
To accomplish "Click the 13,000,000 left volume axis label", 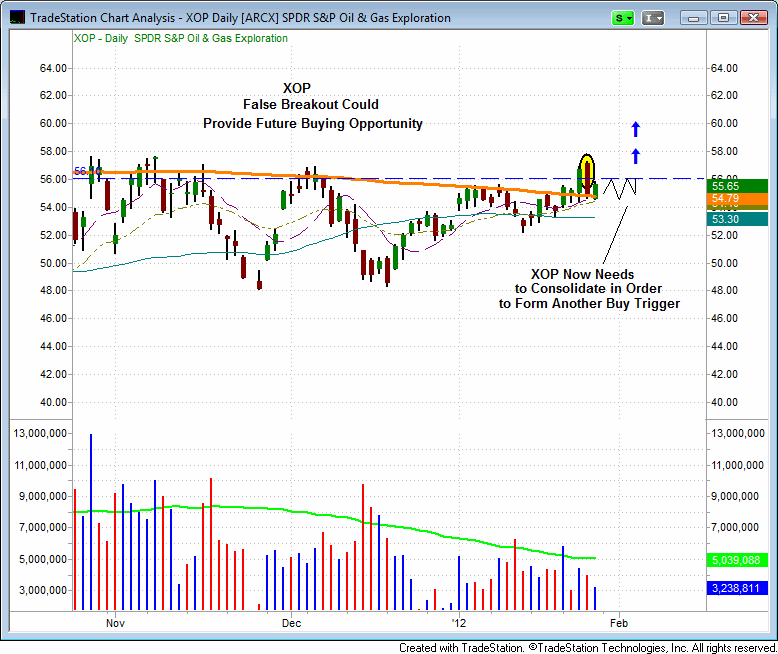I will [40, 434].
